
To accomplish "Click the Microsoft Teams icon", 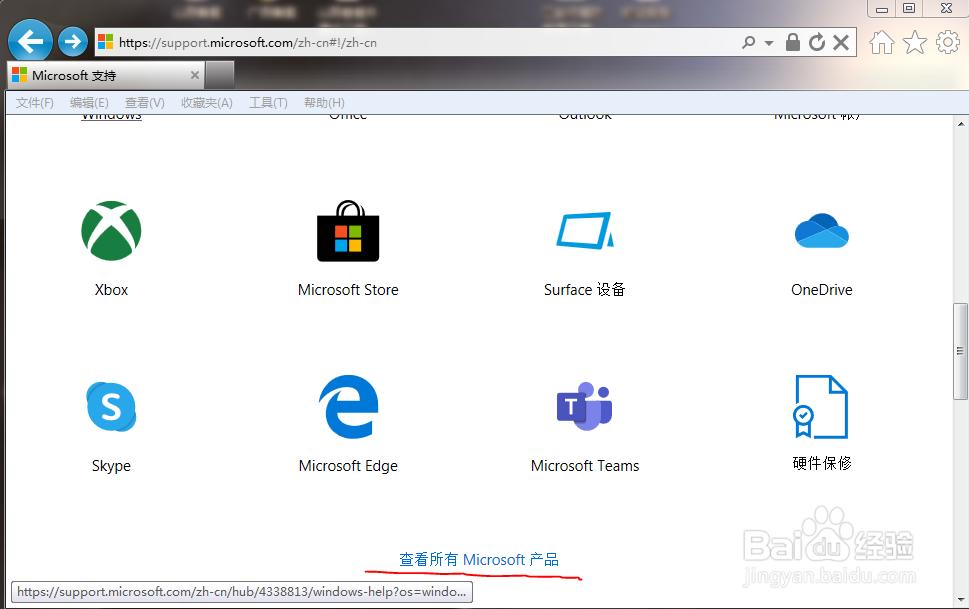I will point(585,407).
